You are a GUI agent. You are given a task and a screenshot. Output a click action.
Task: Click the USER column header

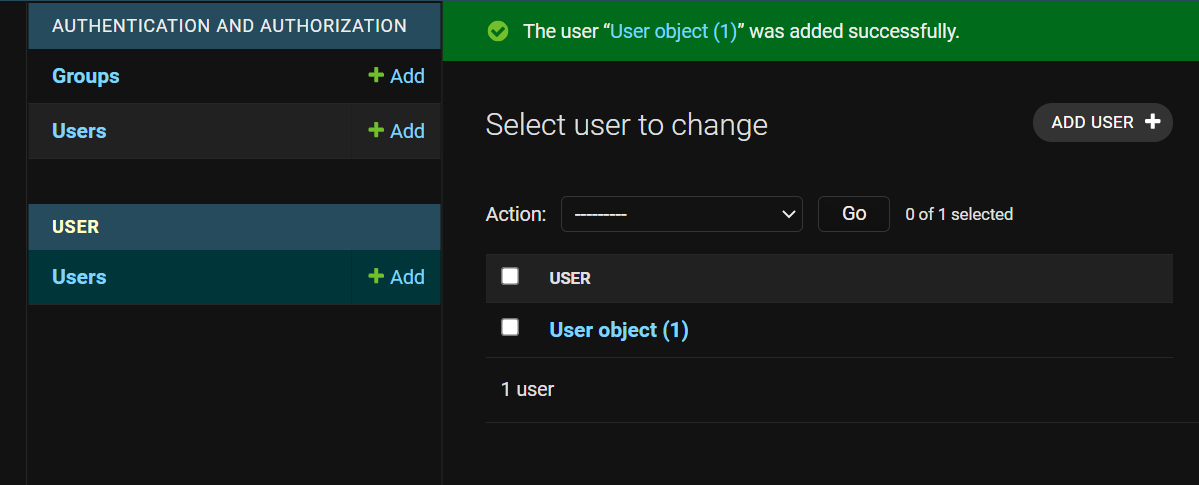[x=570, y=279]
